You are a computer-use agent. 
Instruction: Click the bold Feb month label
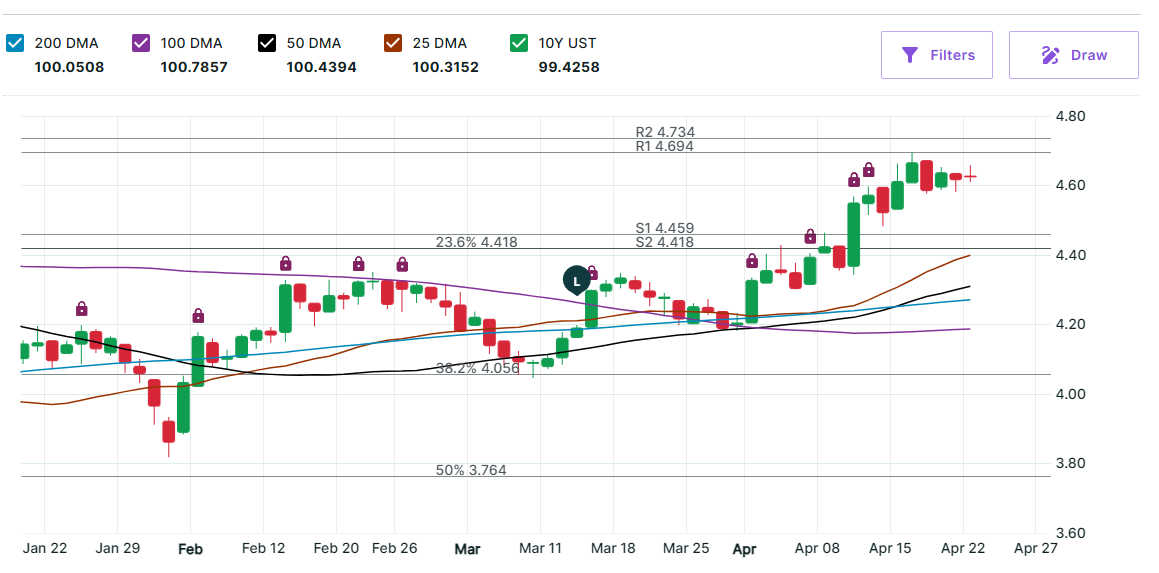[191, 549]
